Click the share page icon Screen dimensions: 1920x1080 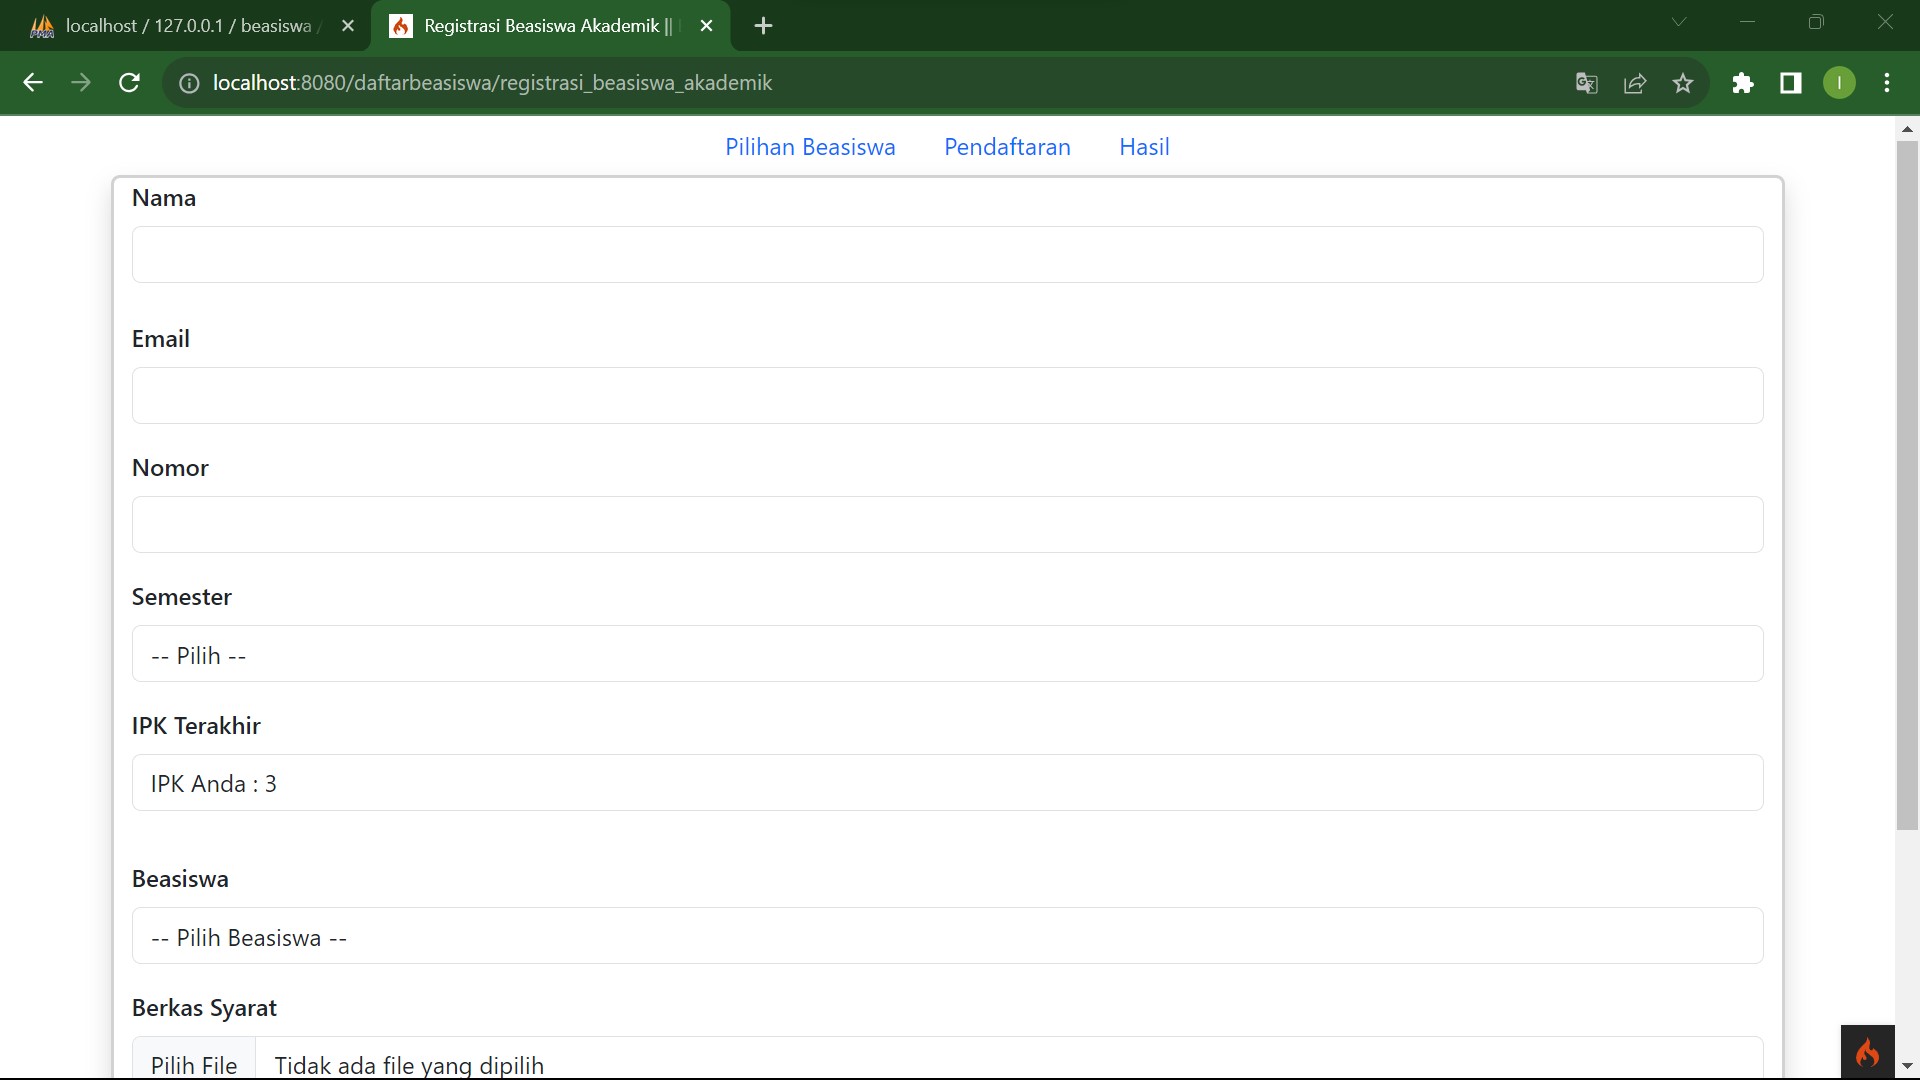coord(1635,83)
